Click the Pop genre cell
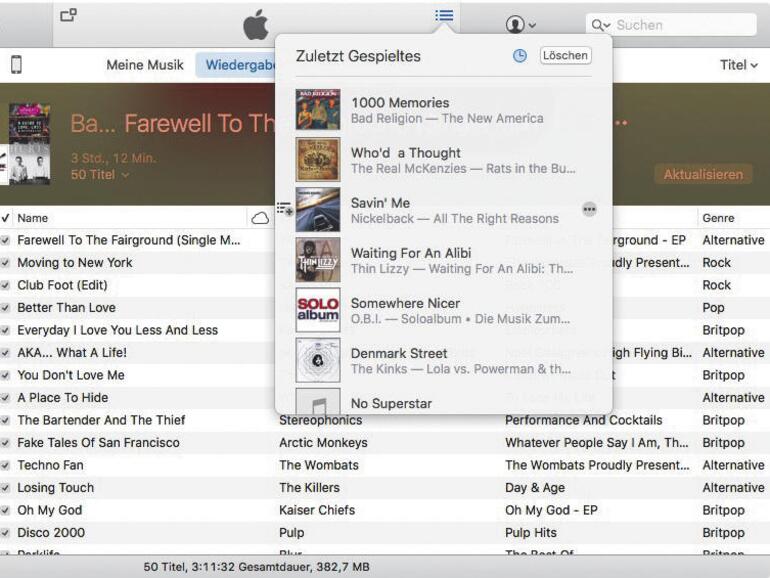Screen dimensions: 770x578 (713, 308)
